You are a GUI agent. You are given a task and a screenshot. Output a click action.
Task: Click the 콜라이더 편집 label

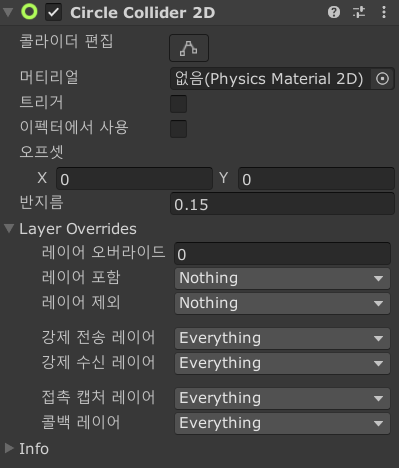tap(67, 41)
